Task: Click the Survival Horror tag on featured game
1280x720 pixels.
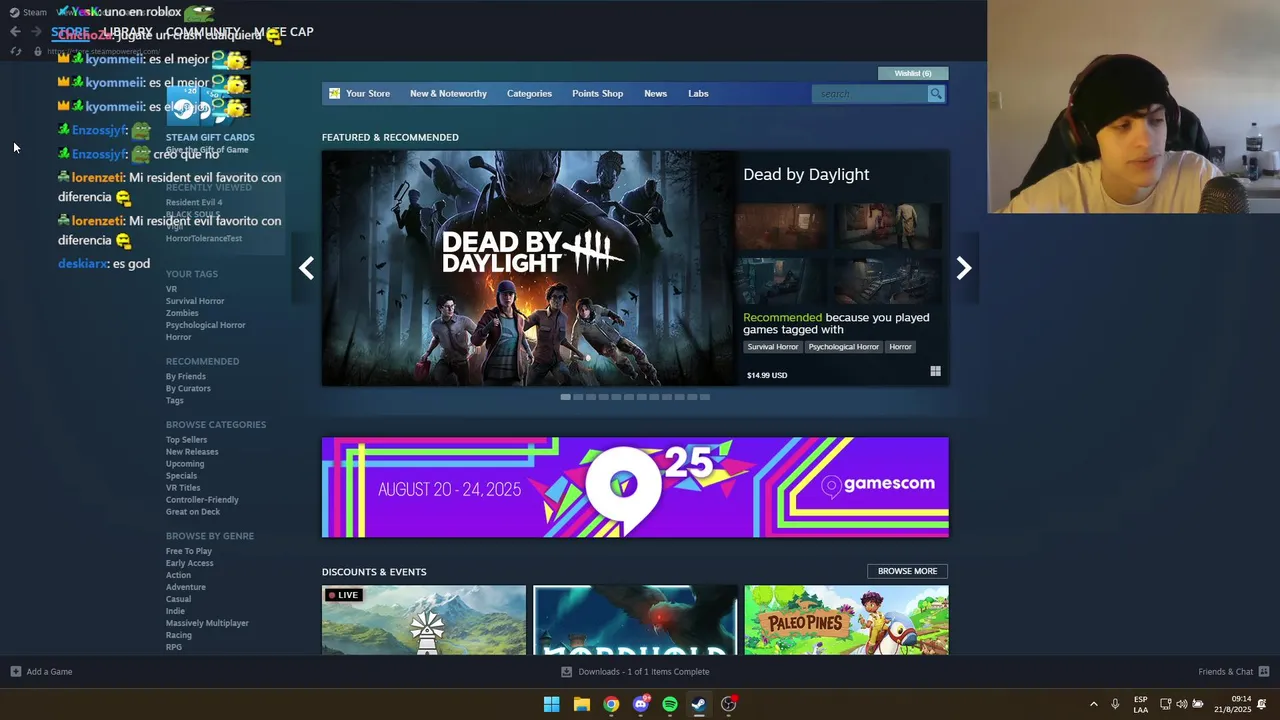Action: tap(773, 347)
